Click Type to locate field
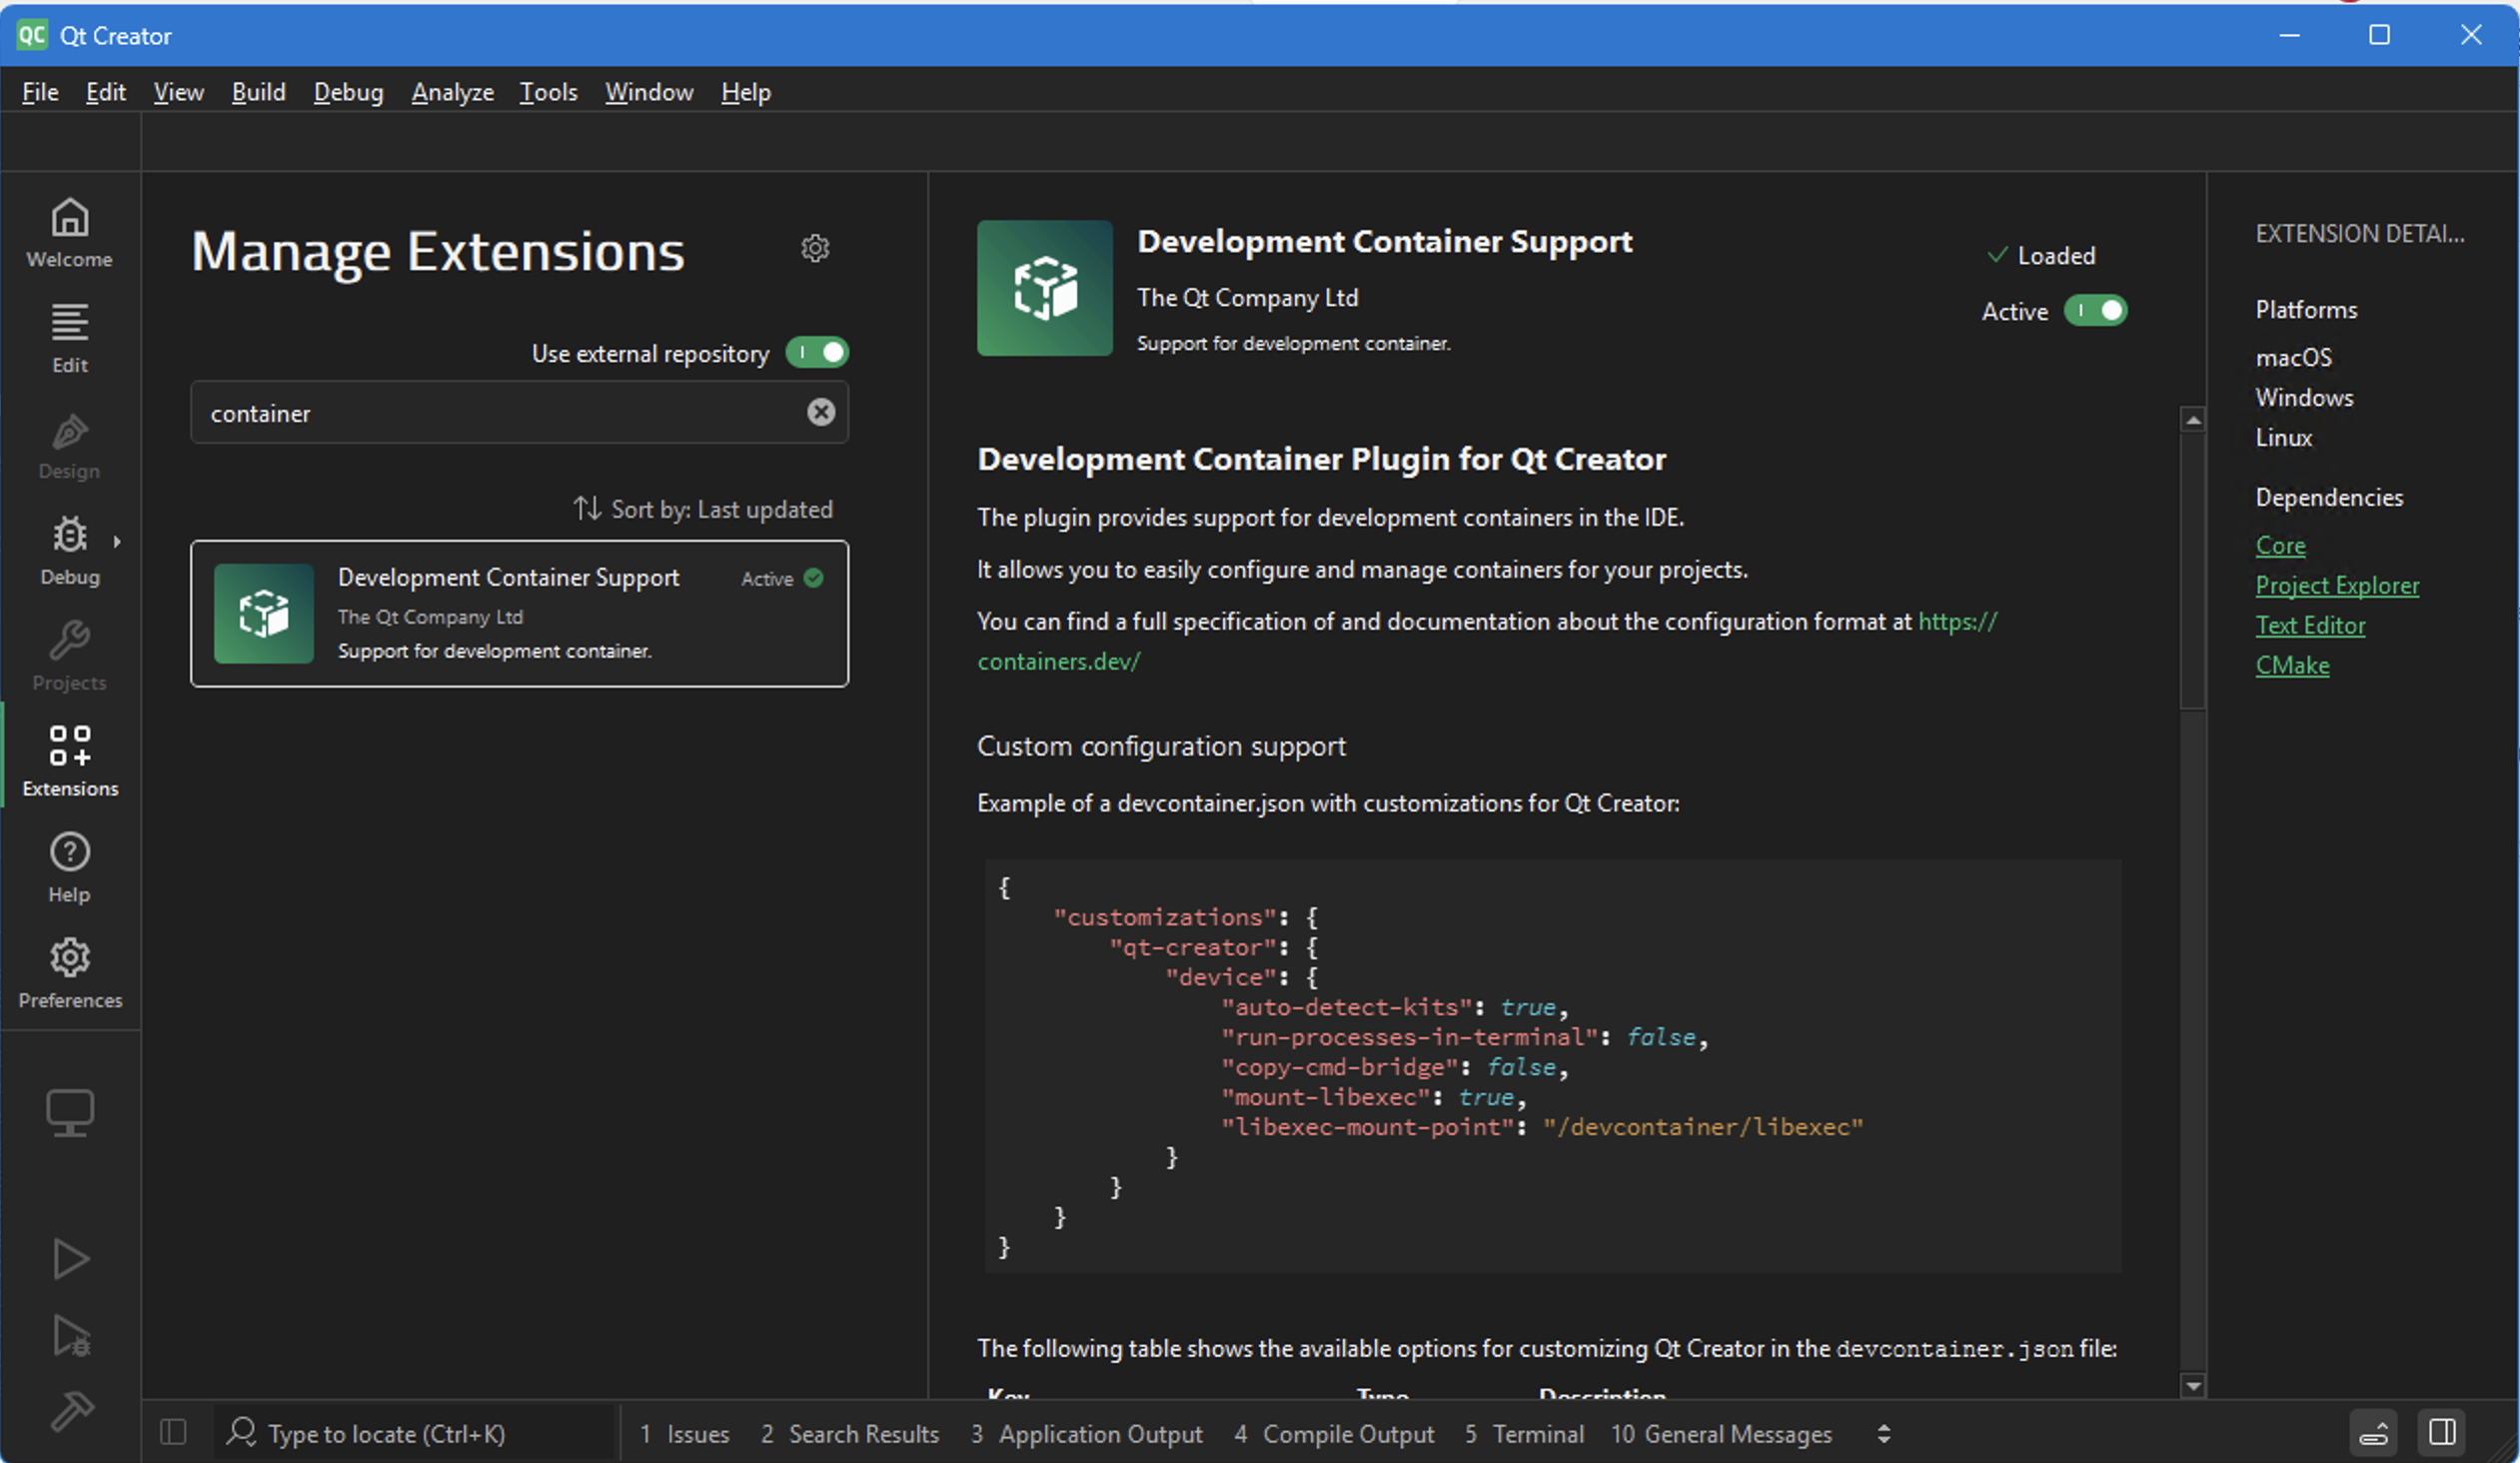 coord(414,1433)
